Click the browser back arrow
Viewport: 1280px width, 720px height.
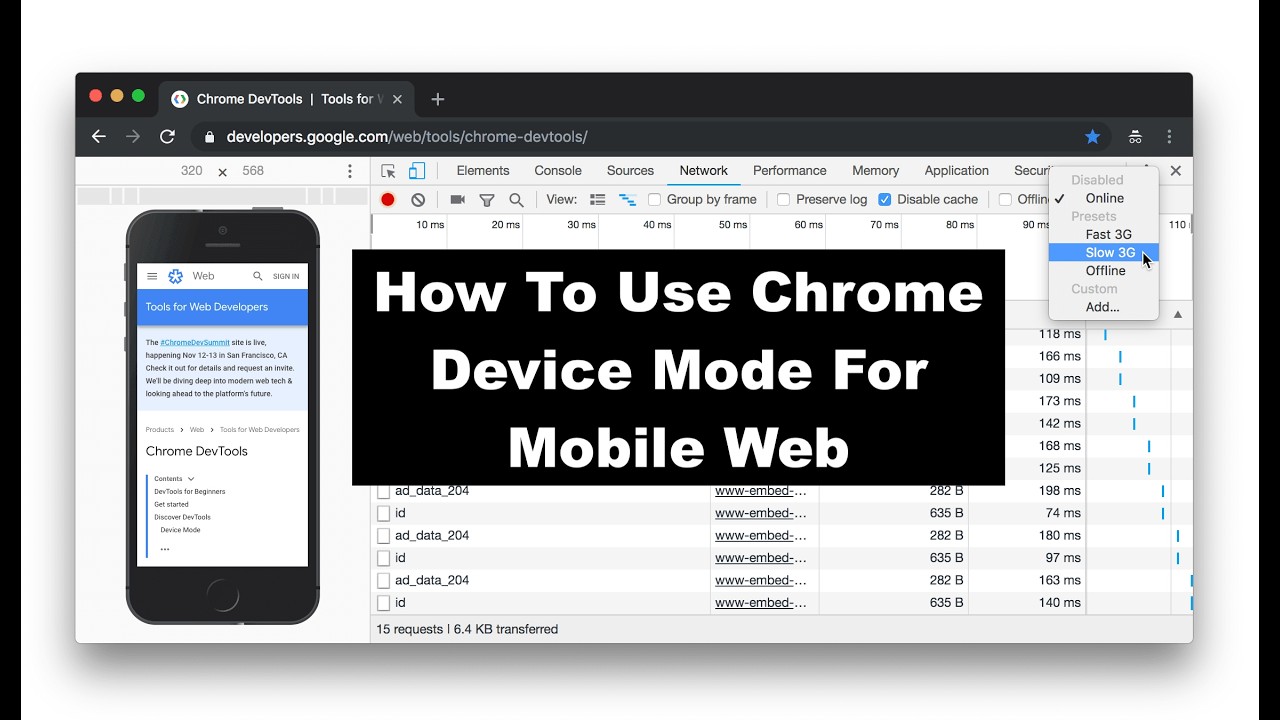point(98,136)
